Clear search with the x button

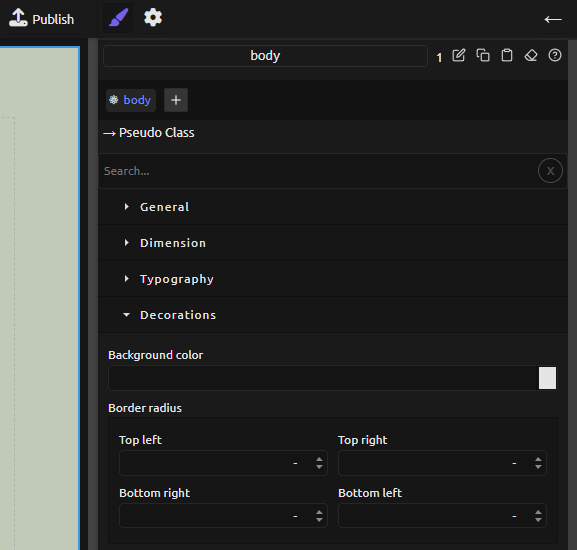point(550,171)
